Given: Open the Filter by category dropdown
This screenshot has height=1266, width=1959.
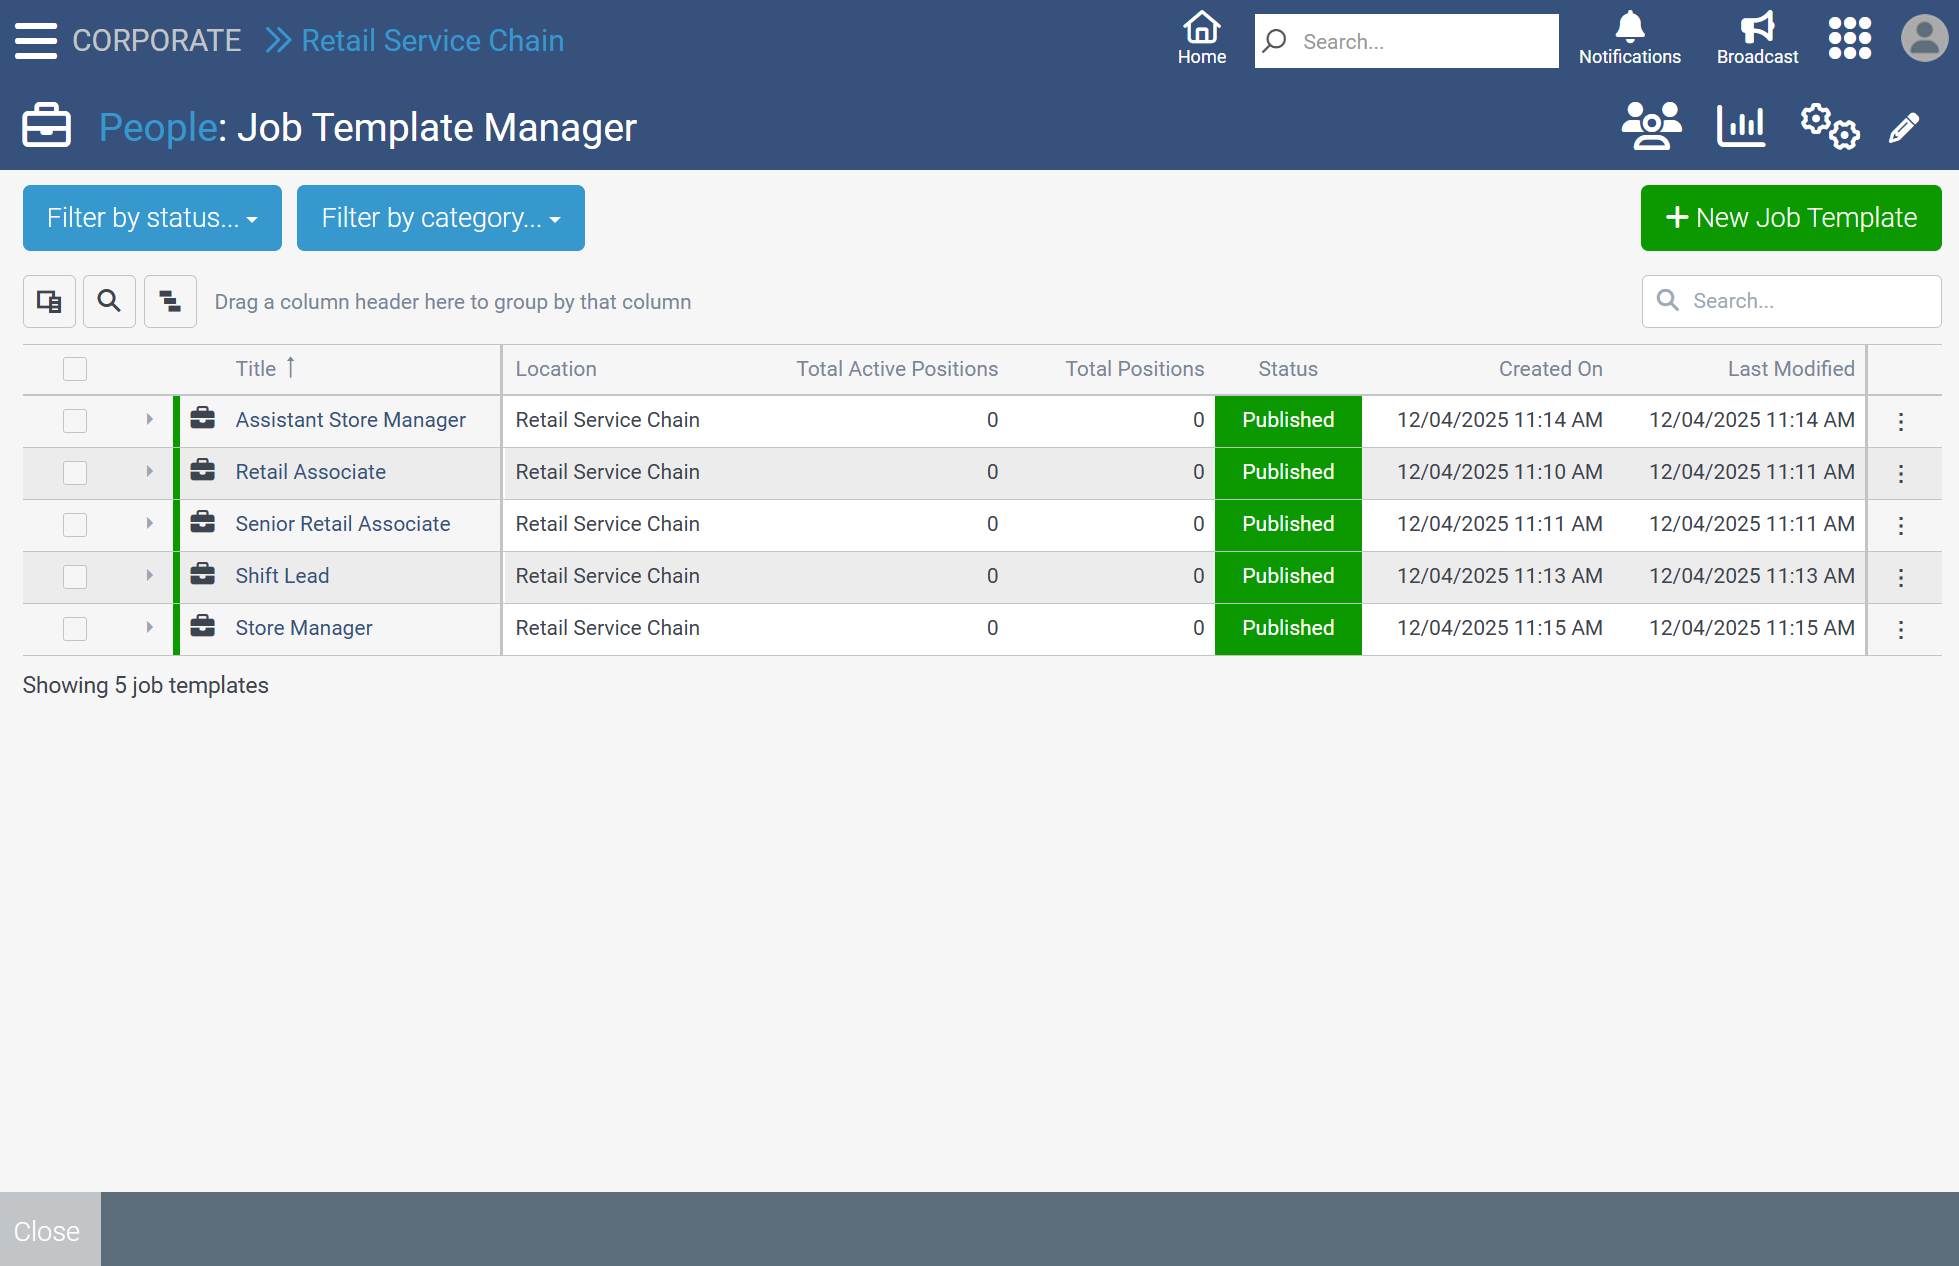Looking at the screenshot, I should tap(440, 218).
